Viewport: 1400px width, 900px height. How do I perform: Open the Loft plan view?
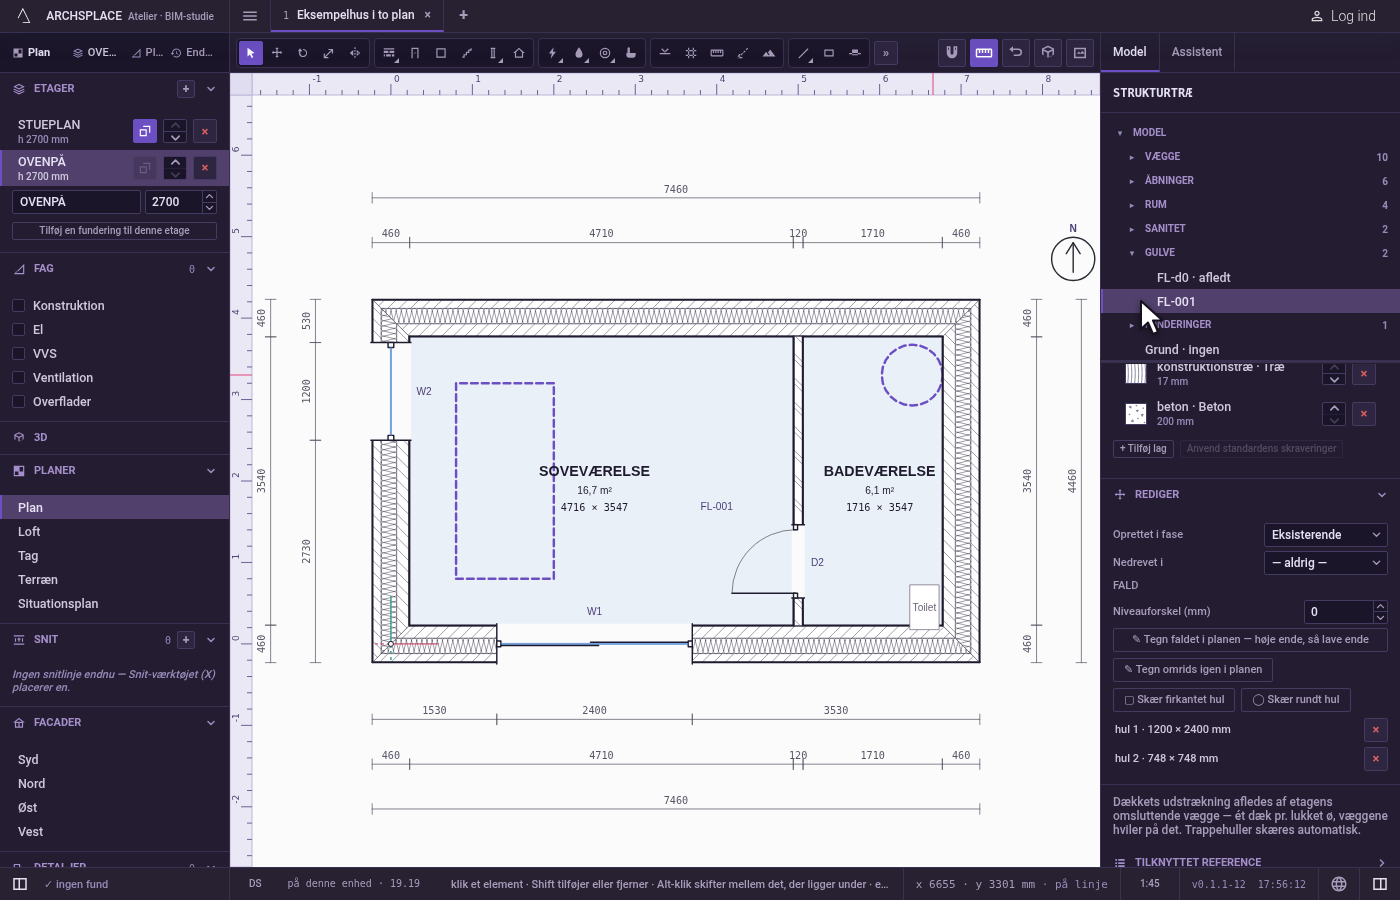coord(115,532)
